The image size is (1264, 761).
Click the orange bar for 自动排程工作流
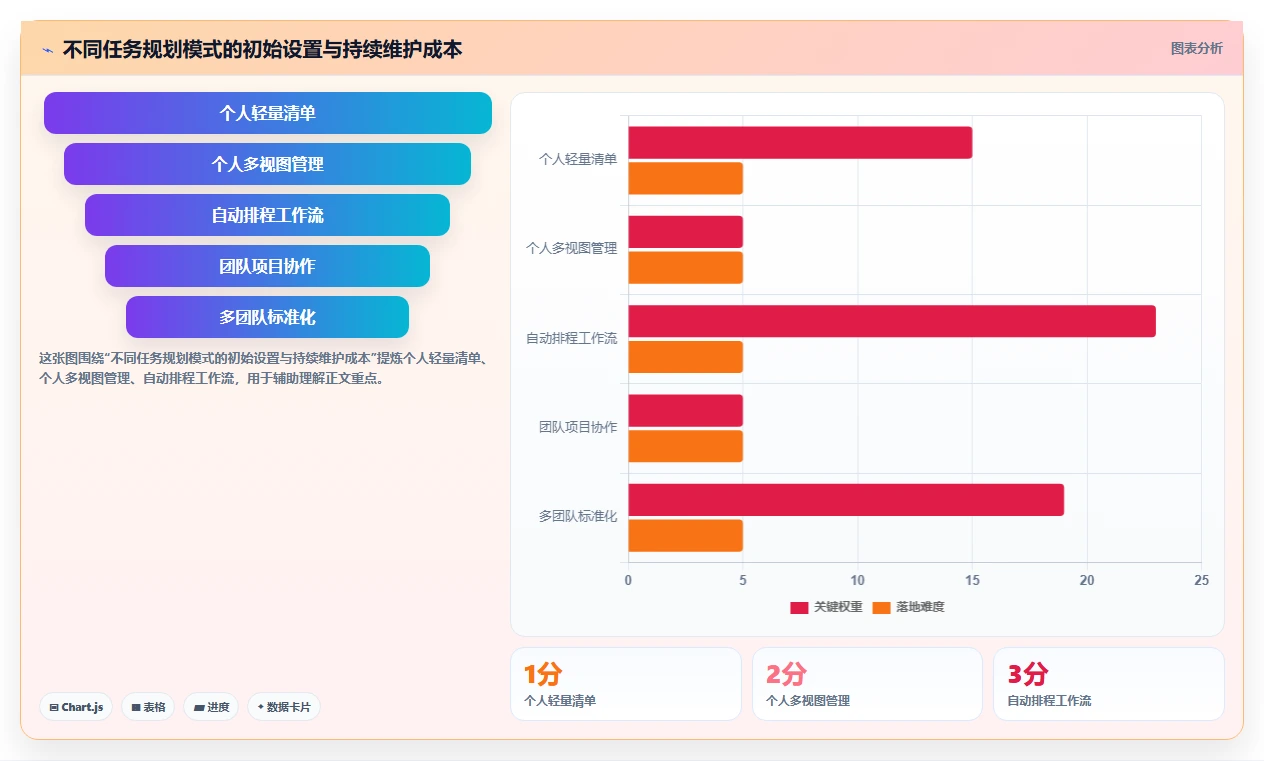pyautogui.click(x=685, y=357)
